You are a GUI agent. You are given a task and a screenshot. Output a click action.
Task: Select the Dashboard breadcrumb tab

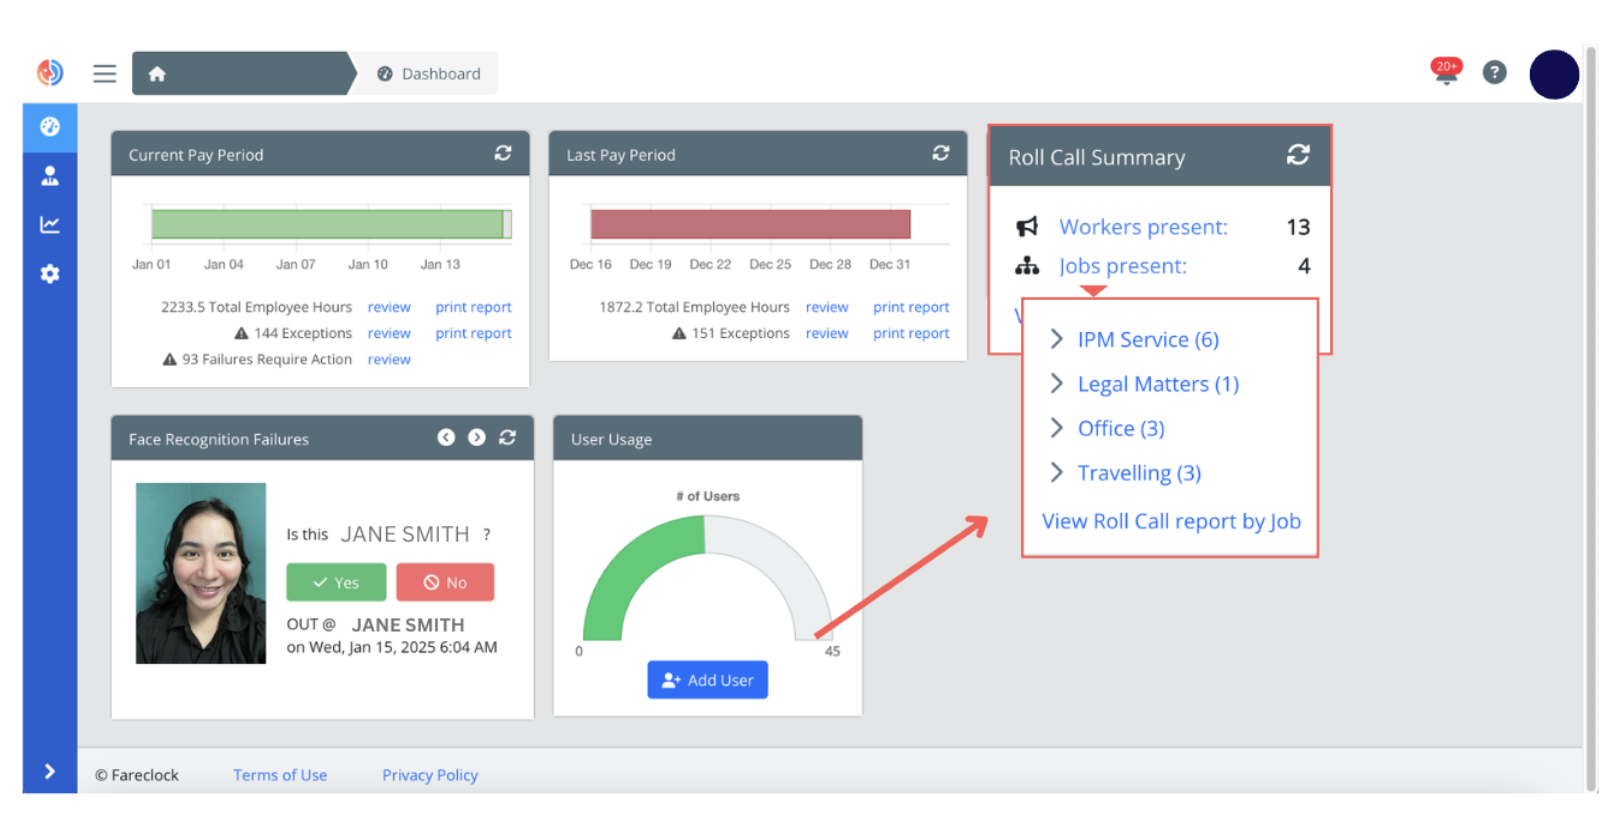(x=429, y=74)
